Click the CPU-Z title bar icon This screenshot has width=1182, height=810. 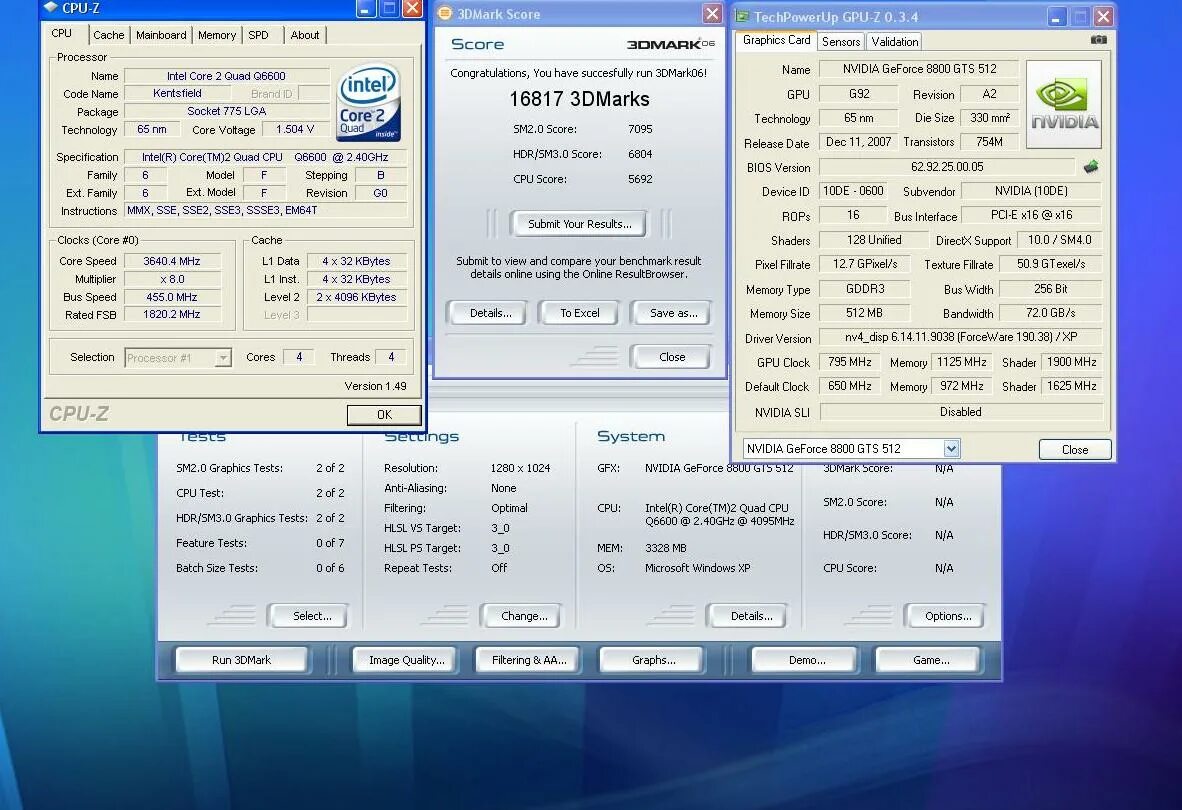[x=51, y=8]
